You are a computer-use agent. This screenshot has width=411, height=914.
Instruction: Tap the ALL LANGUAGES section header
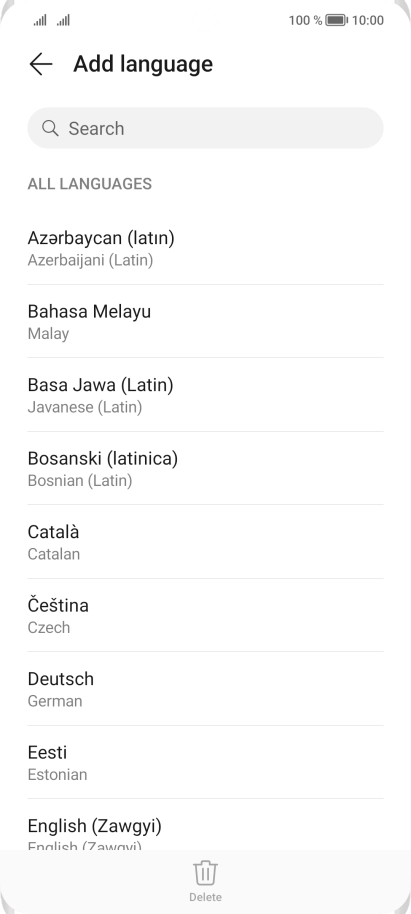coord(90,184)
